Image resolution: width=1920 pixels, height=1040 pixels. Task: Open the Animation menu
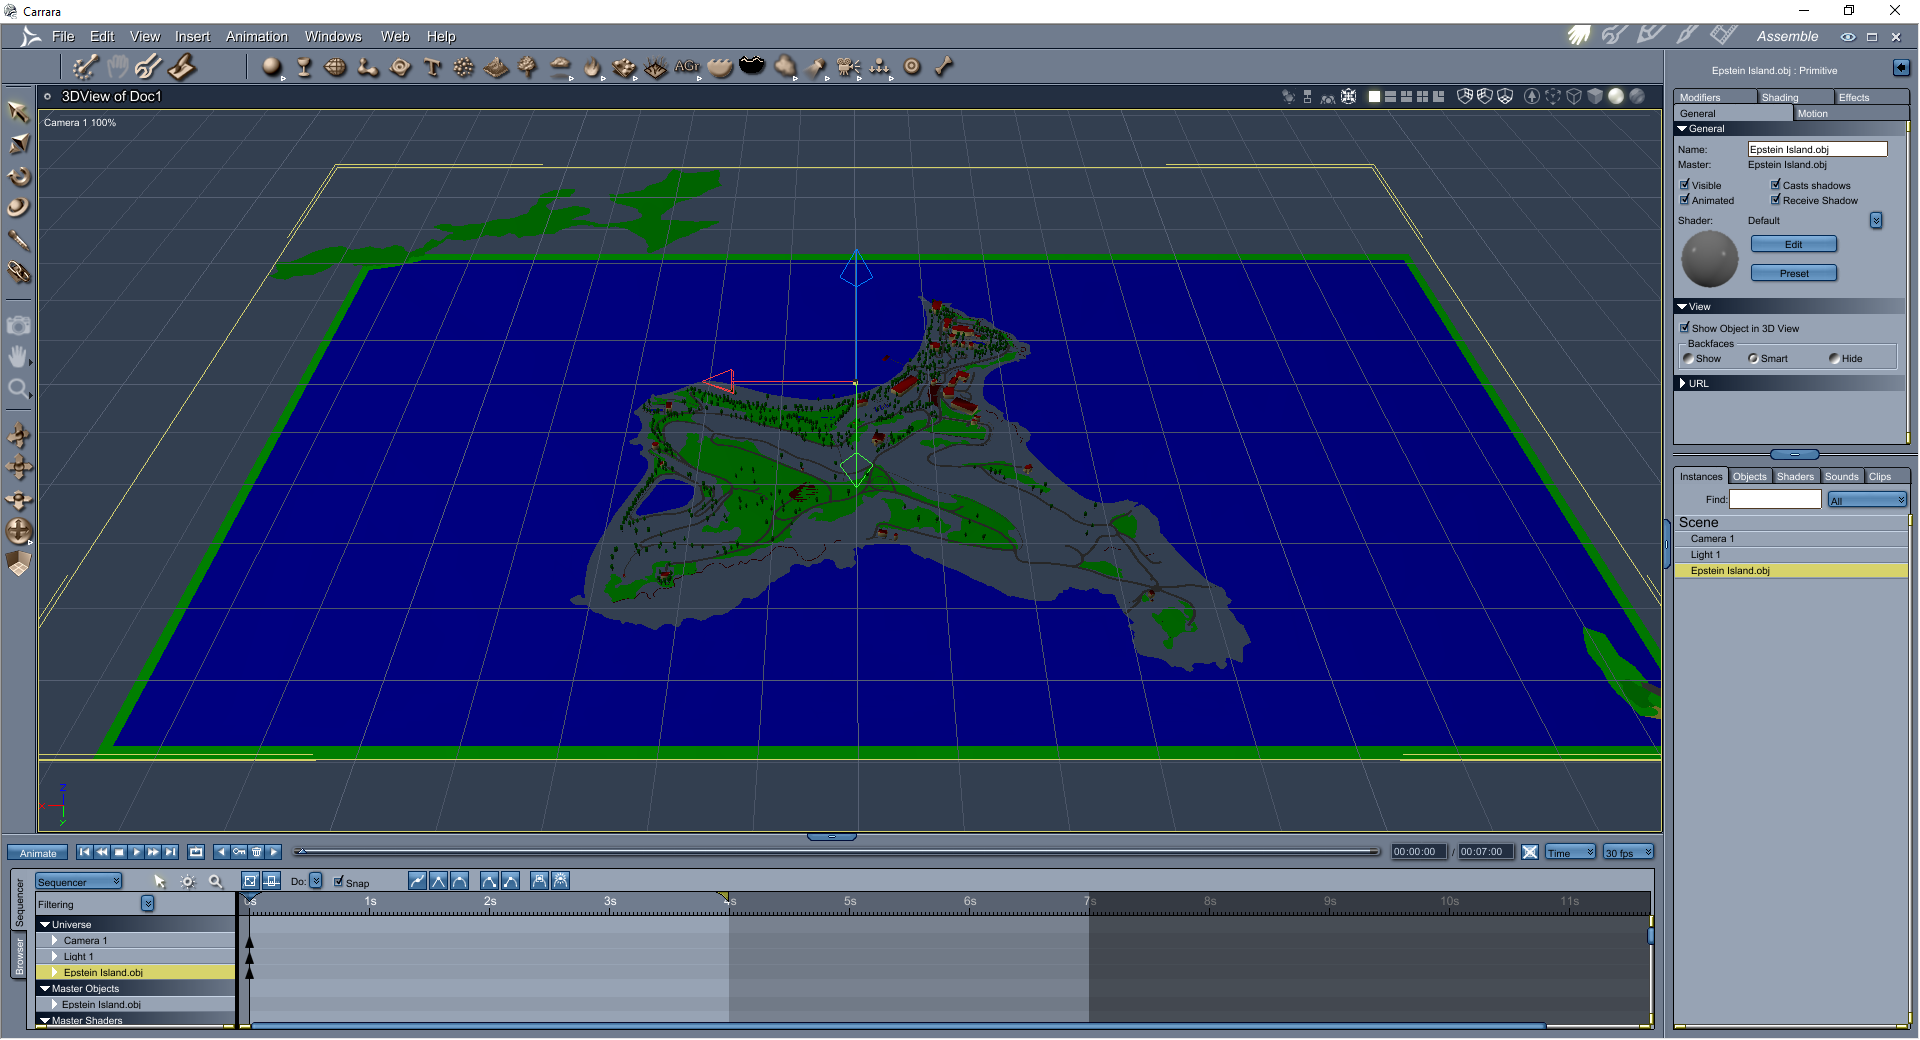[256, 36]
